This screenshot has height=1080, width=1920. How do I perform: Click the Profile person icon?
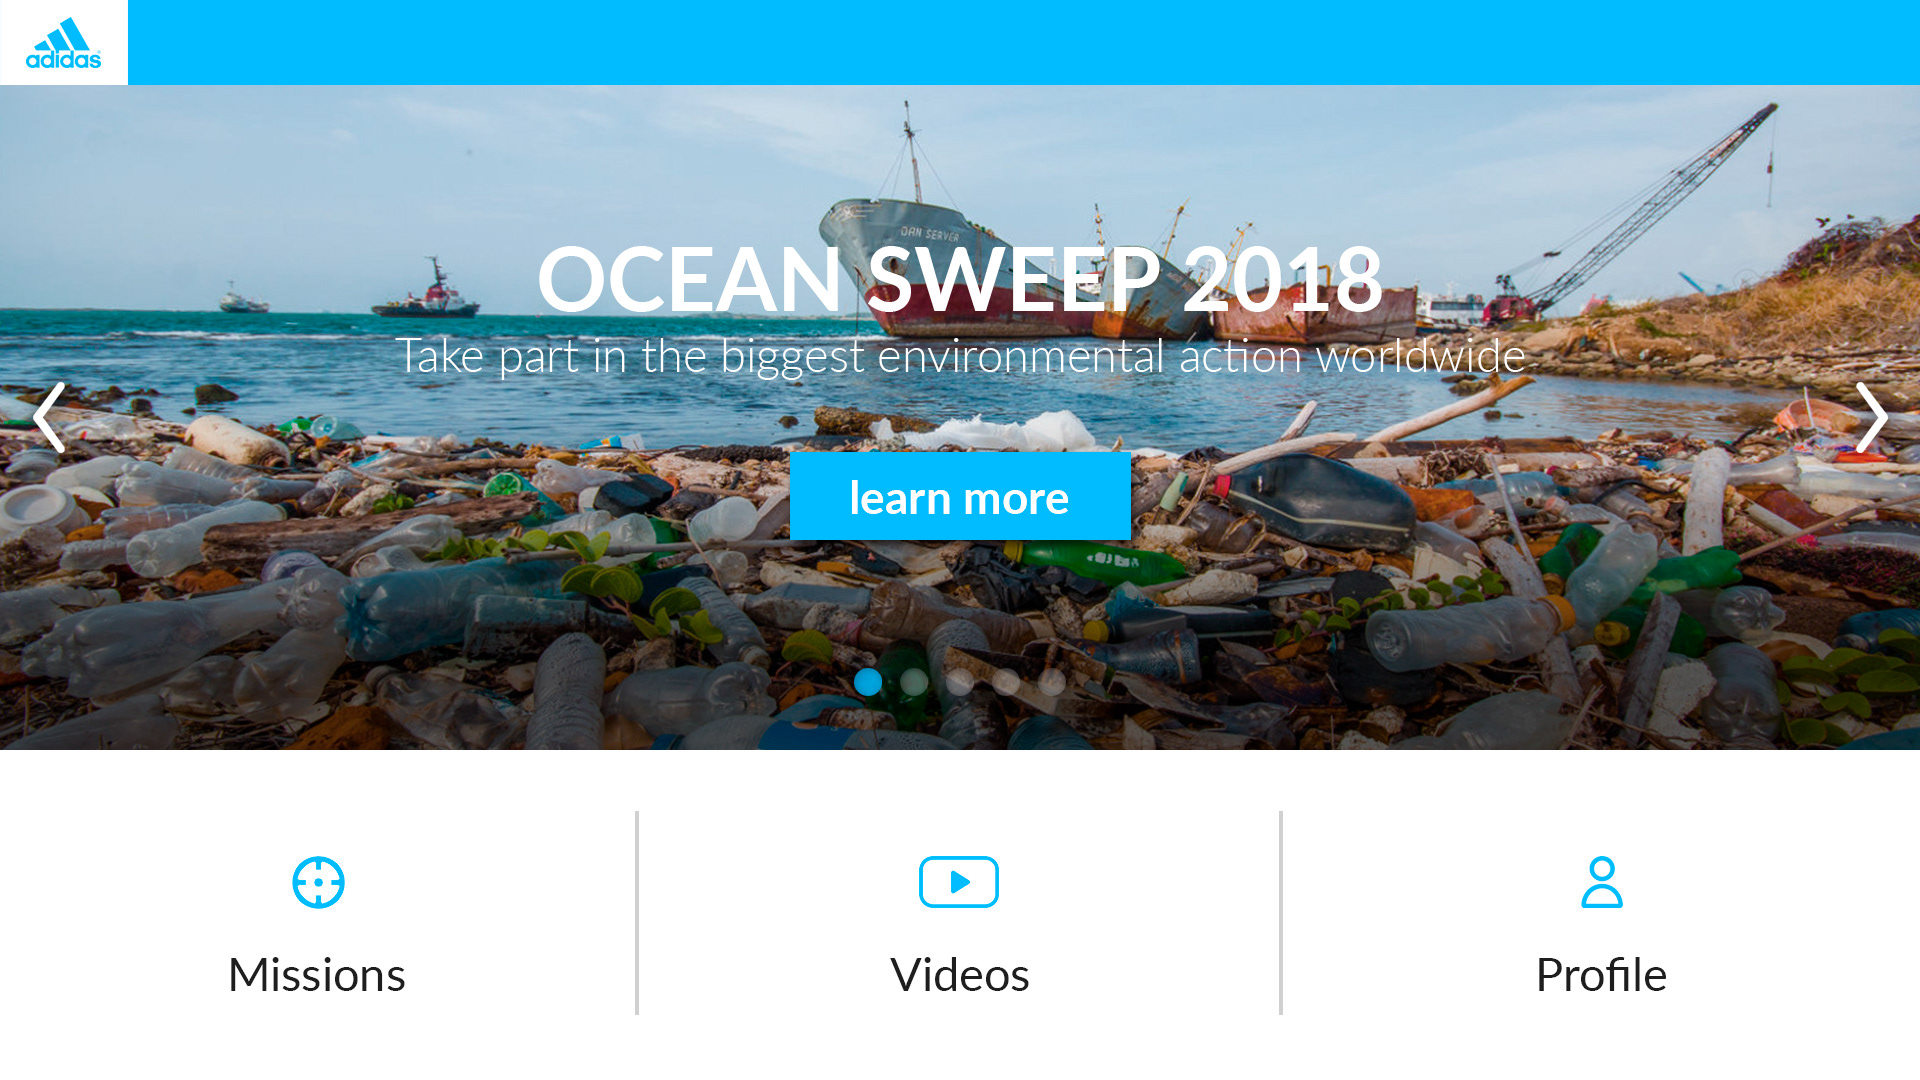pos(1602,882)
